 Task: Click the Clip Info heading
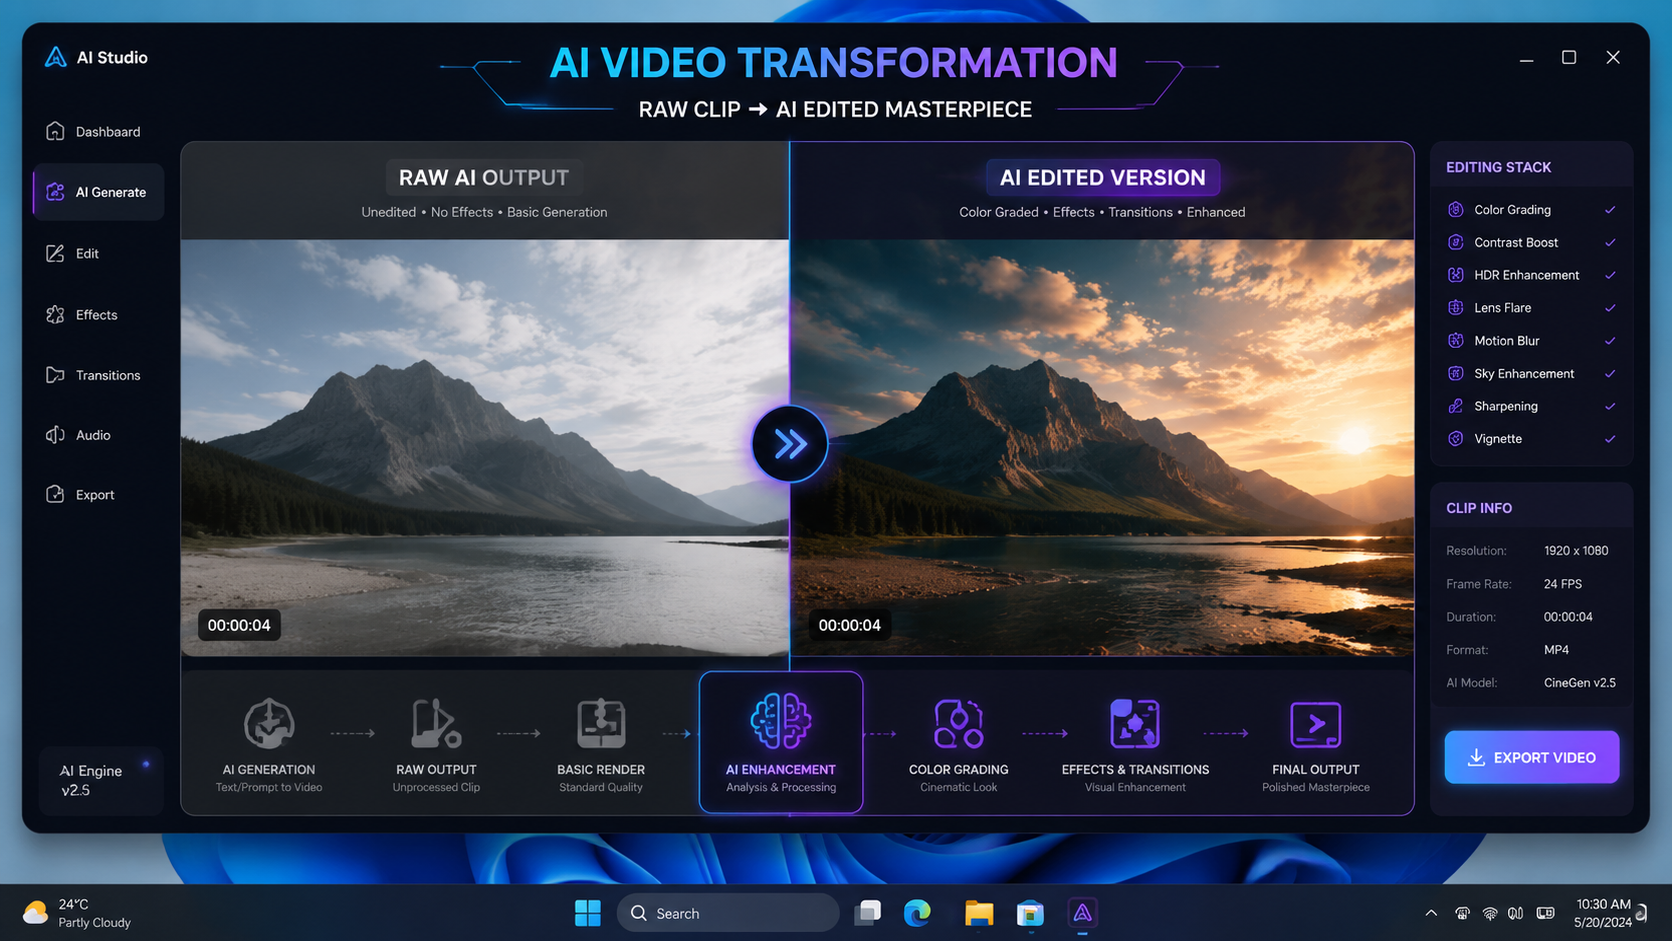(x=1479, y=508)
